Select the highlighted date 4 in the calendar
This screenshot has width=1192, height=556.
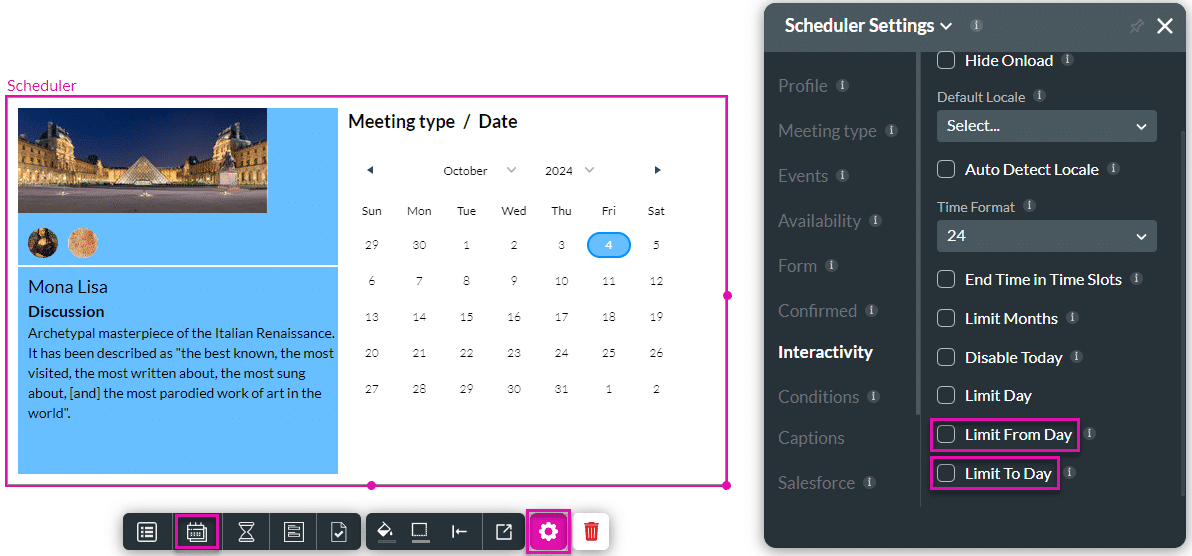[x=608, y=245]
